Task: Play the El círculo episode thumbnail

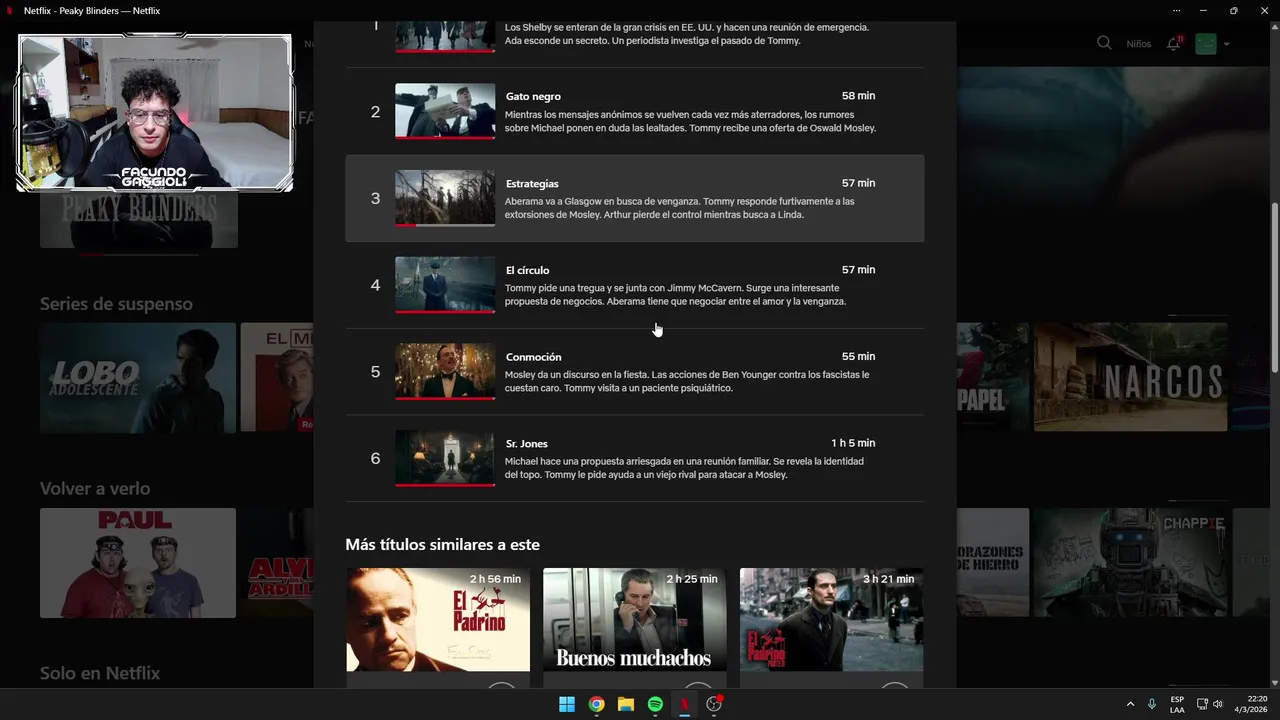Action: tap(445, 285)
